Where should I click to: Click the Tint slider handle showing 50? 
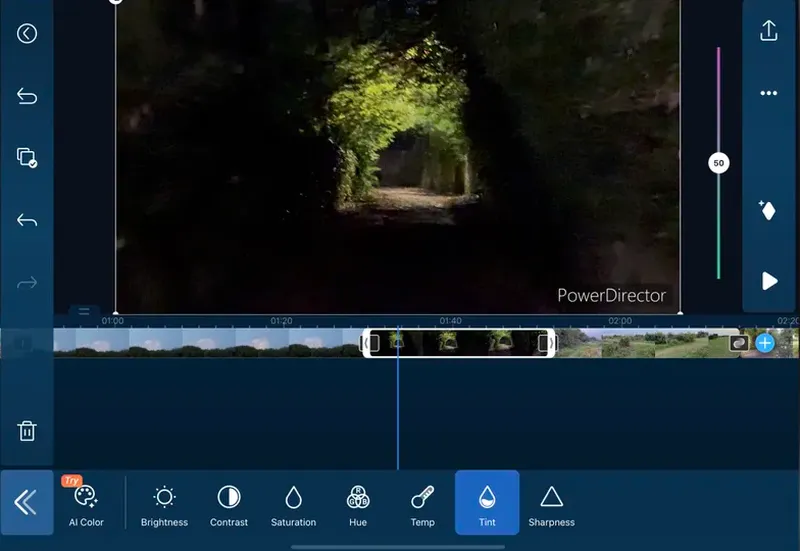coord(718,163)
